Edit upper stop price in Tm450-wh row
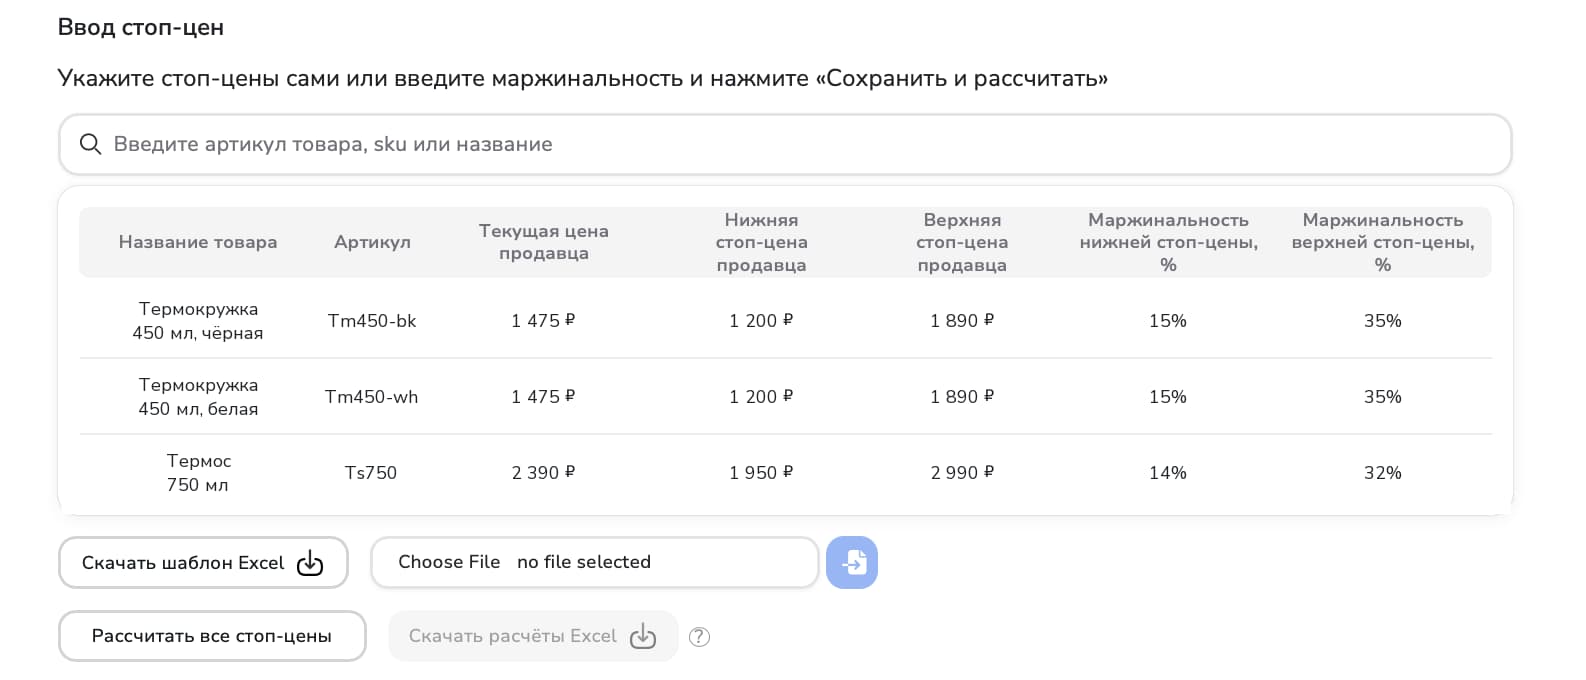The image size is (1586, 680). [962, 397]
